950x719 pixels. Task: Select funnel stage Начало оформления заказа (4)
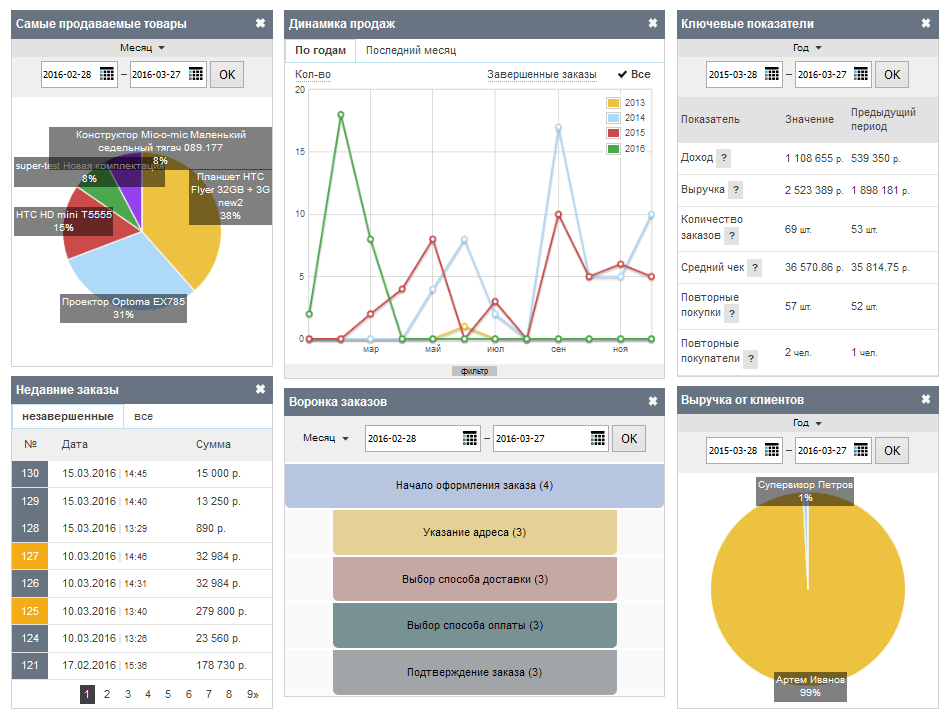[x=474, y=485]
